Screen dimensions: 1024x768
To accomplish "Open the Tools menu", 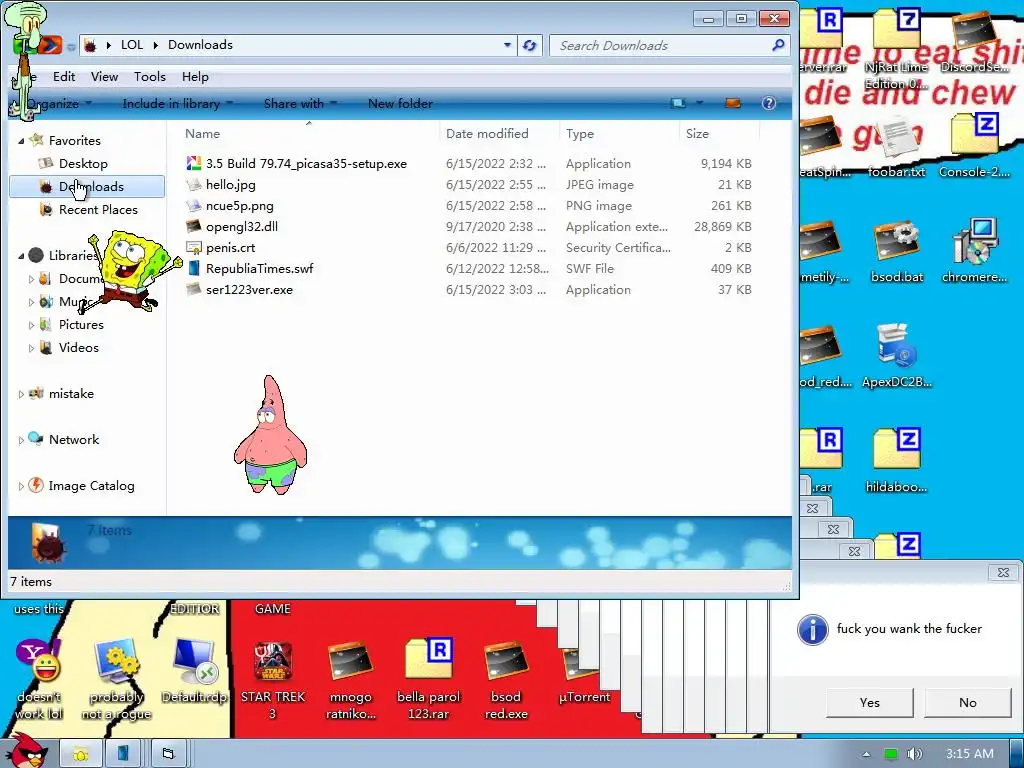I will 150,76.
